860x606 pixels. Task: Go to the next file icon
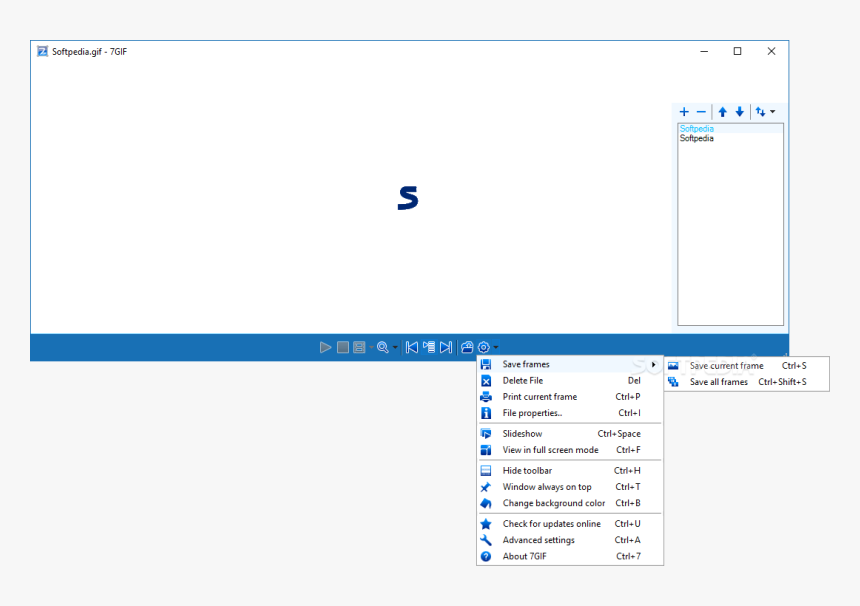pyautogui.click(x=446, y=347)
